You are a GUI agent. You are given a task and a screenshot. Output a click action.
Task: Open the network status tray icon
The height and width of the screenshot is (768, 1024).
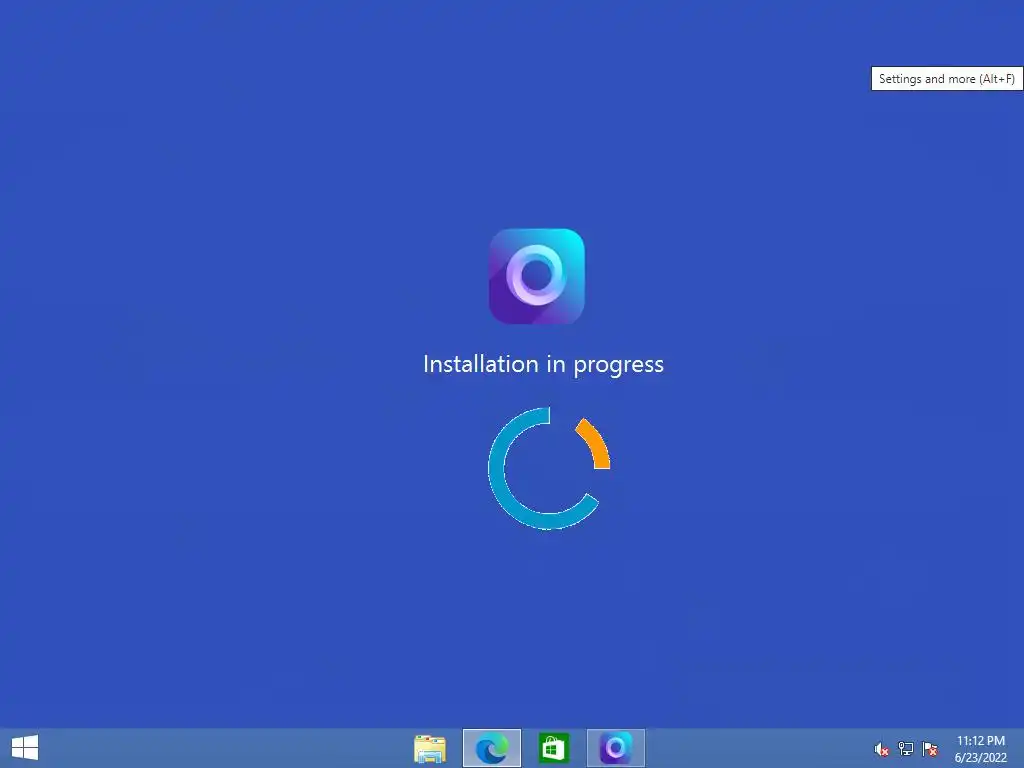coord(906,749)
